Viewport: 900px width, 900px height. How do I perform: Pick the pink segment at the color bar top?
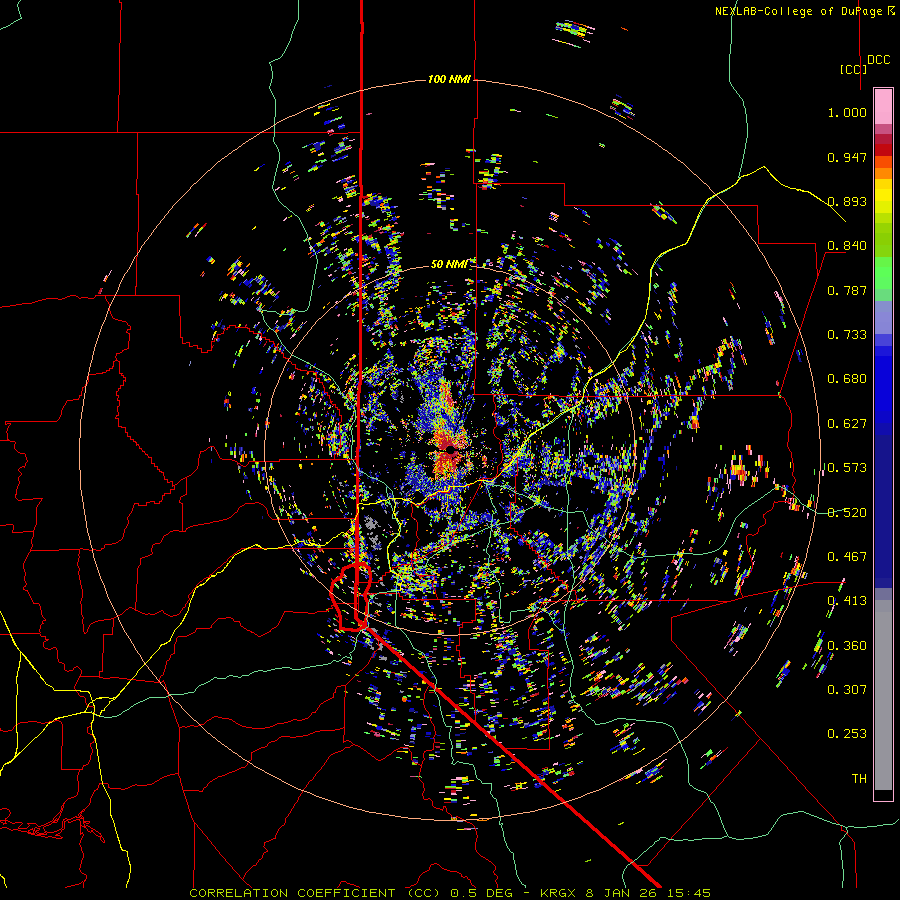click(883, 106)
